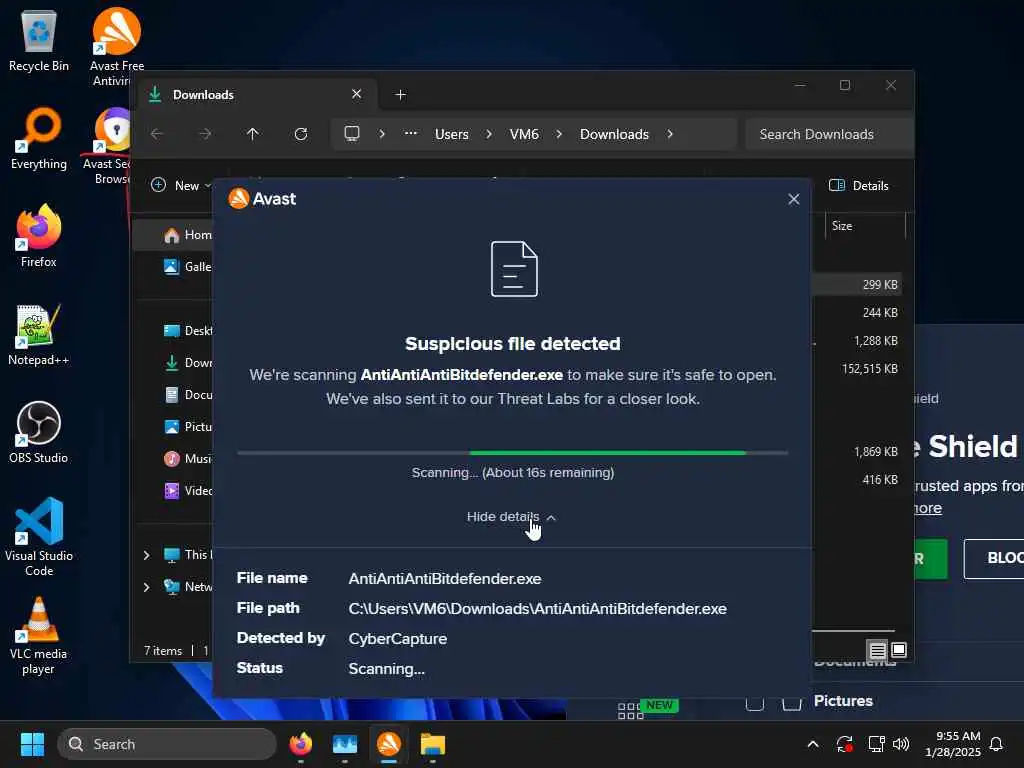Select Music in the Explorer sidebar
Image resolution: width=1024 pixels, height=768 pixels.
[188, 458]
